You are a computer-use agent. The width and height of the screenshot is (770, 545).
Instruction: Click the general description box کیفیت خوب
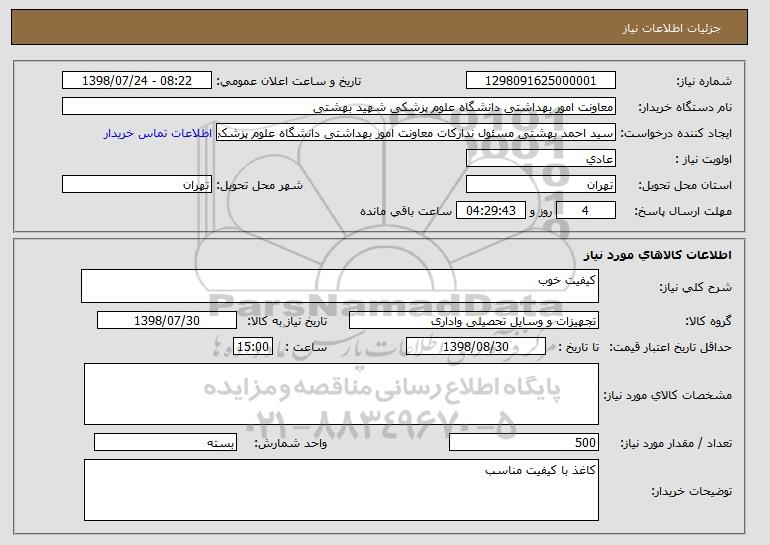tap(340, 286)
